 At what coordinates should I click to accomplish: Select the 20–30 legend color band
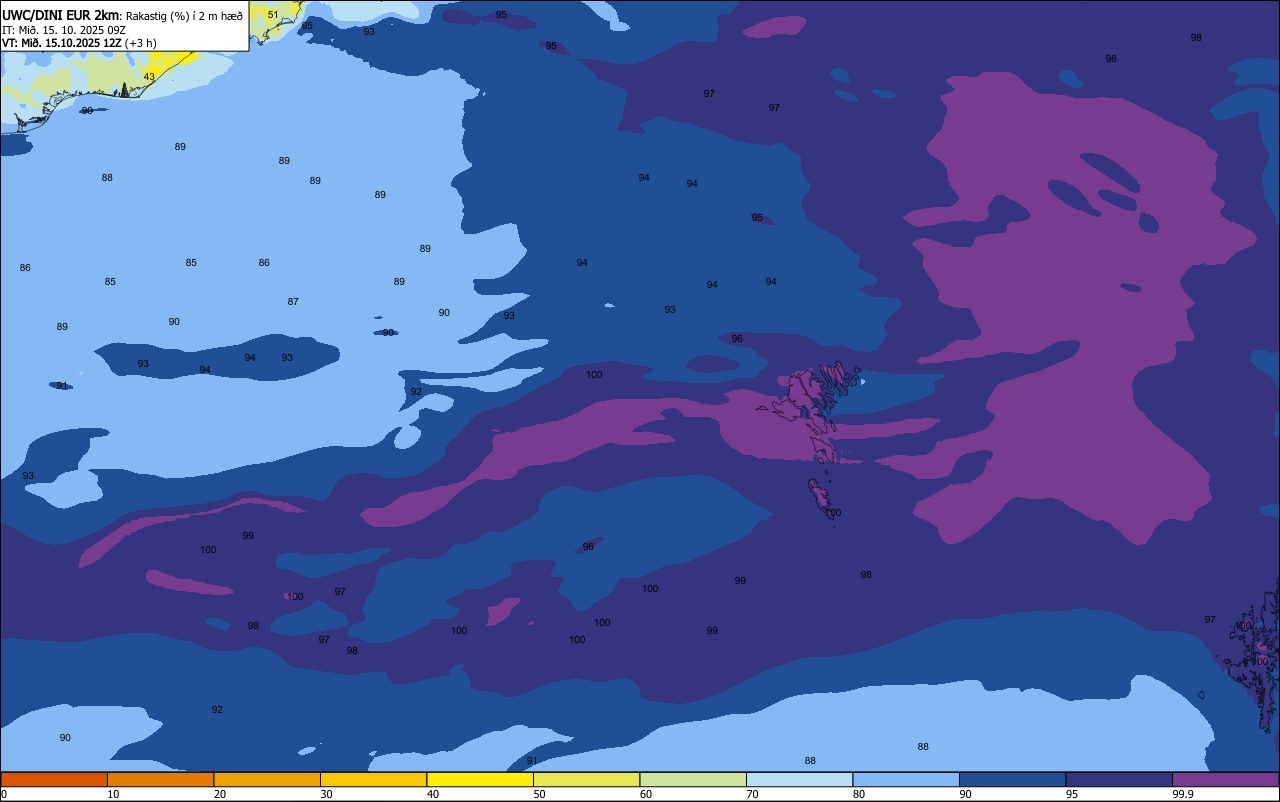click(267, 779)
